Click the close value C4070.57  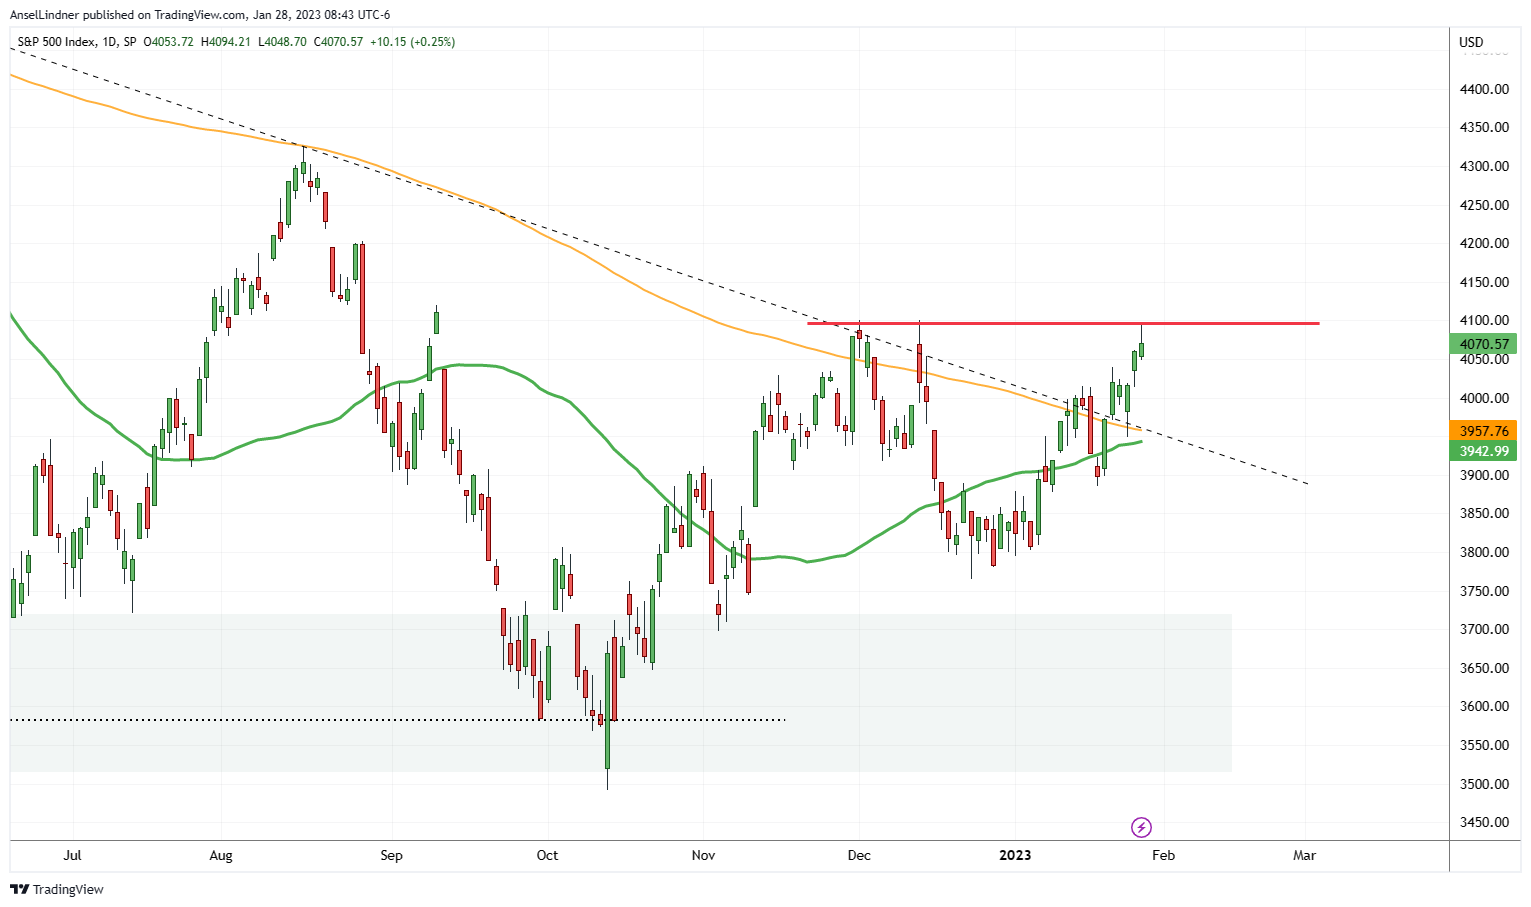pos(339,42)
